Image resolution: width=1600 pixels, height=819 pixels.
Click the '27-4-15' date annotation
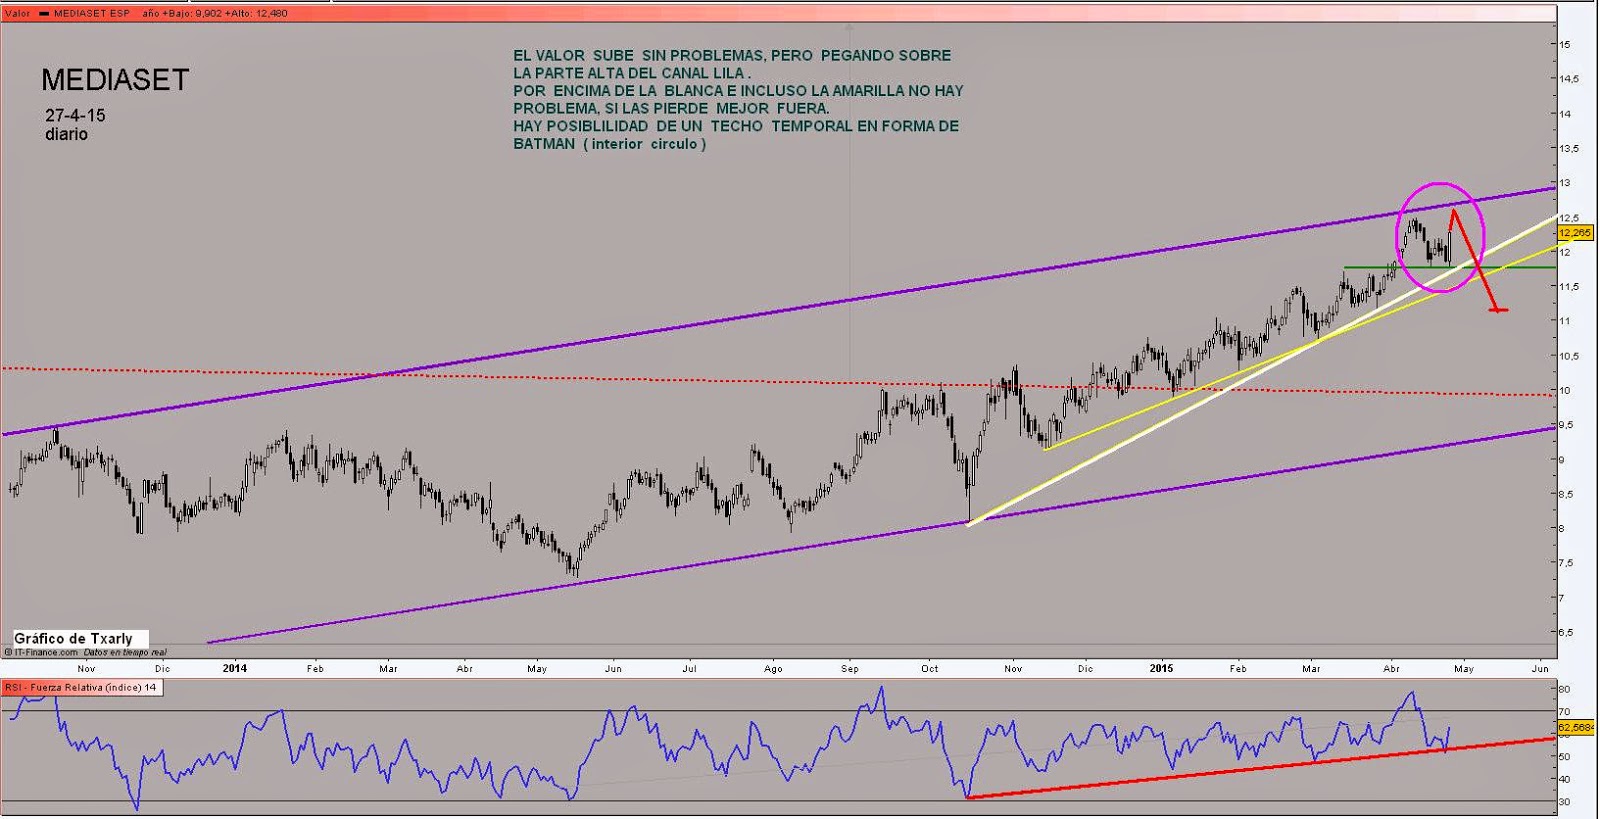pos(75,115)
